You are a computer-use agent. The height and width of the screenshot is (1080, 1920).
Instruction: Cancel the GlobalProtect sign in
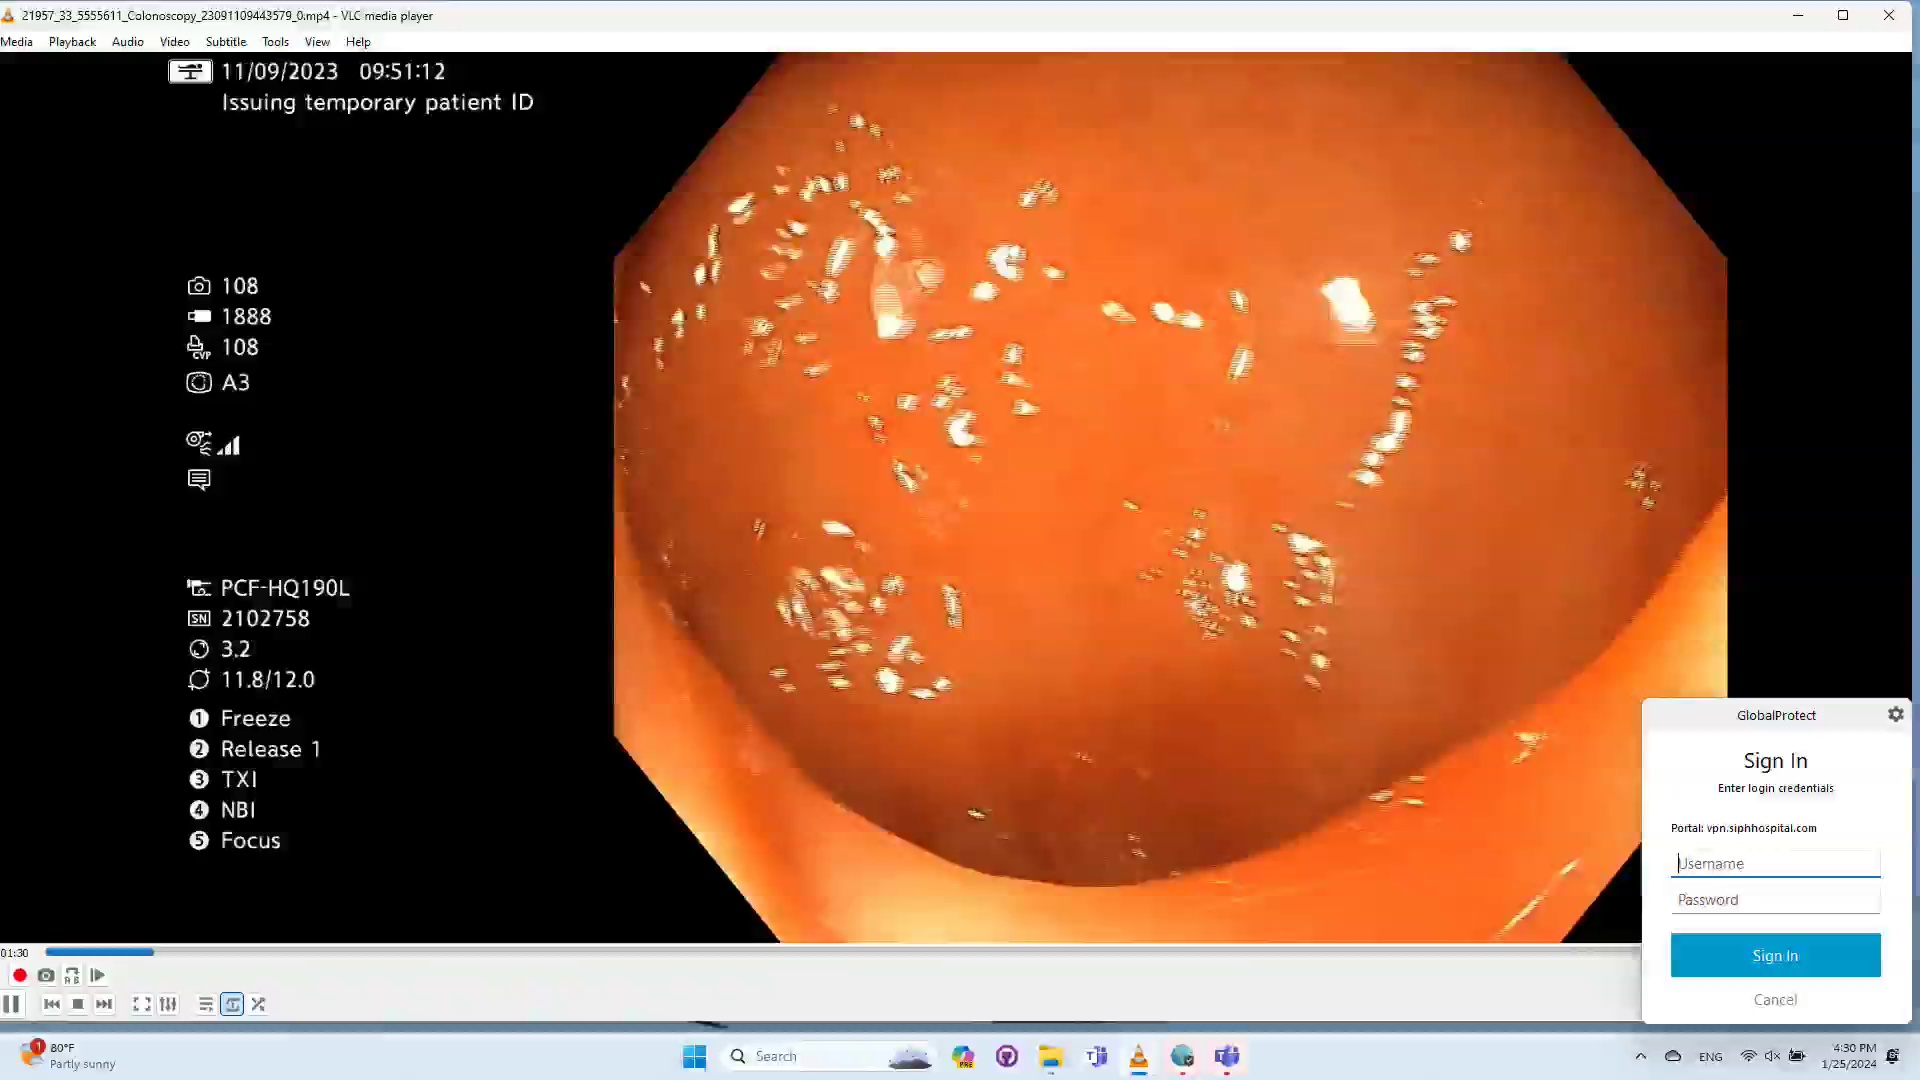tap(1775, 1000)
